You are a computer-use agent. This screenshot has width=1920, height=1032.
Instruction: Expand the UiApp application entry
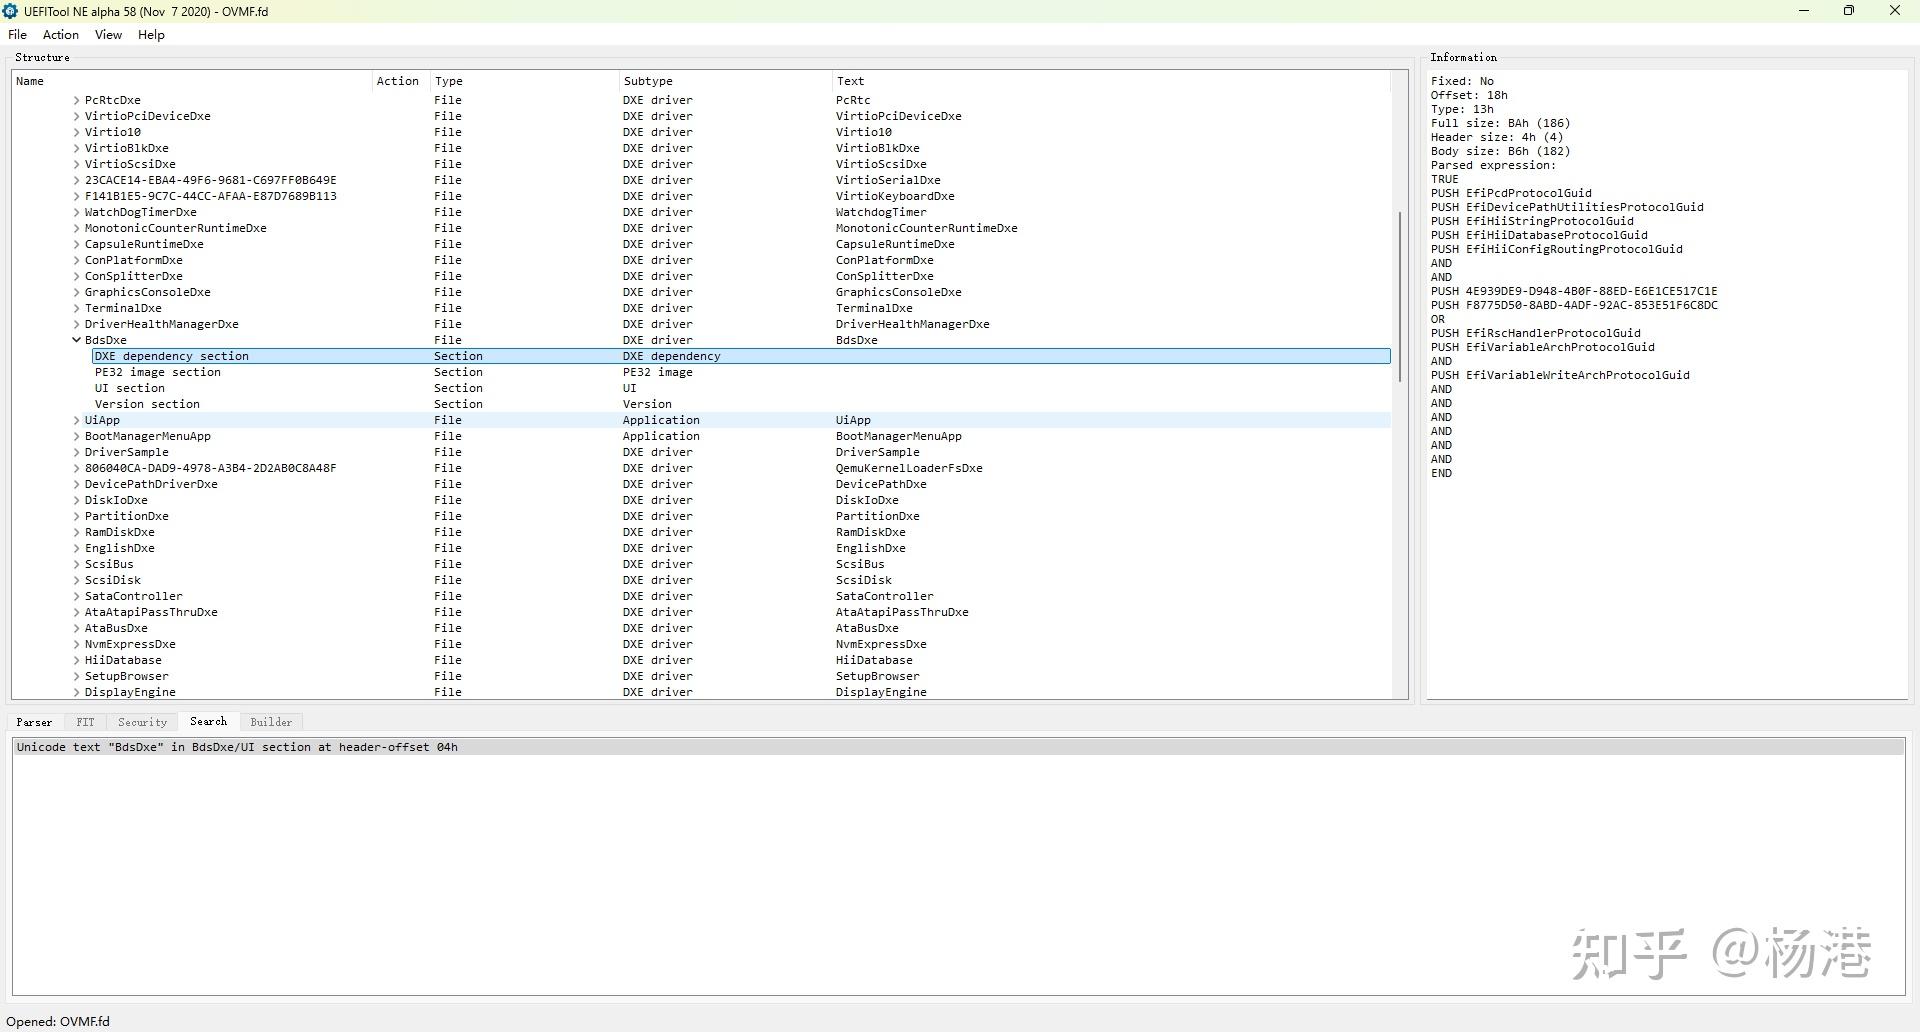pyautogui.click(x=76, y=419)
